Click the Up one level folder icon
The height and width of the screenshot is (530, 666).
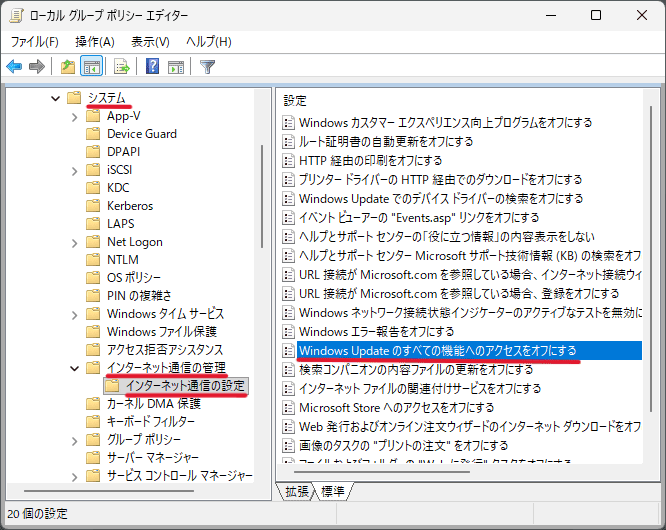[x=68, y=67]
